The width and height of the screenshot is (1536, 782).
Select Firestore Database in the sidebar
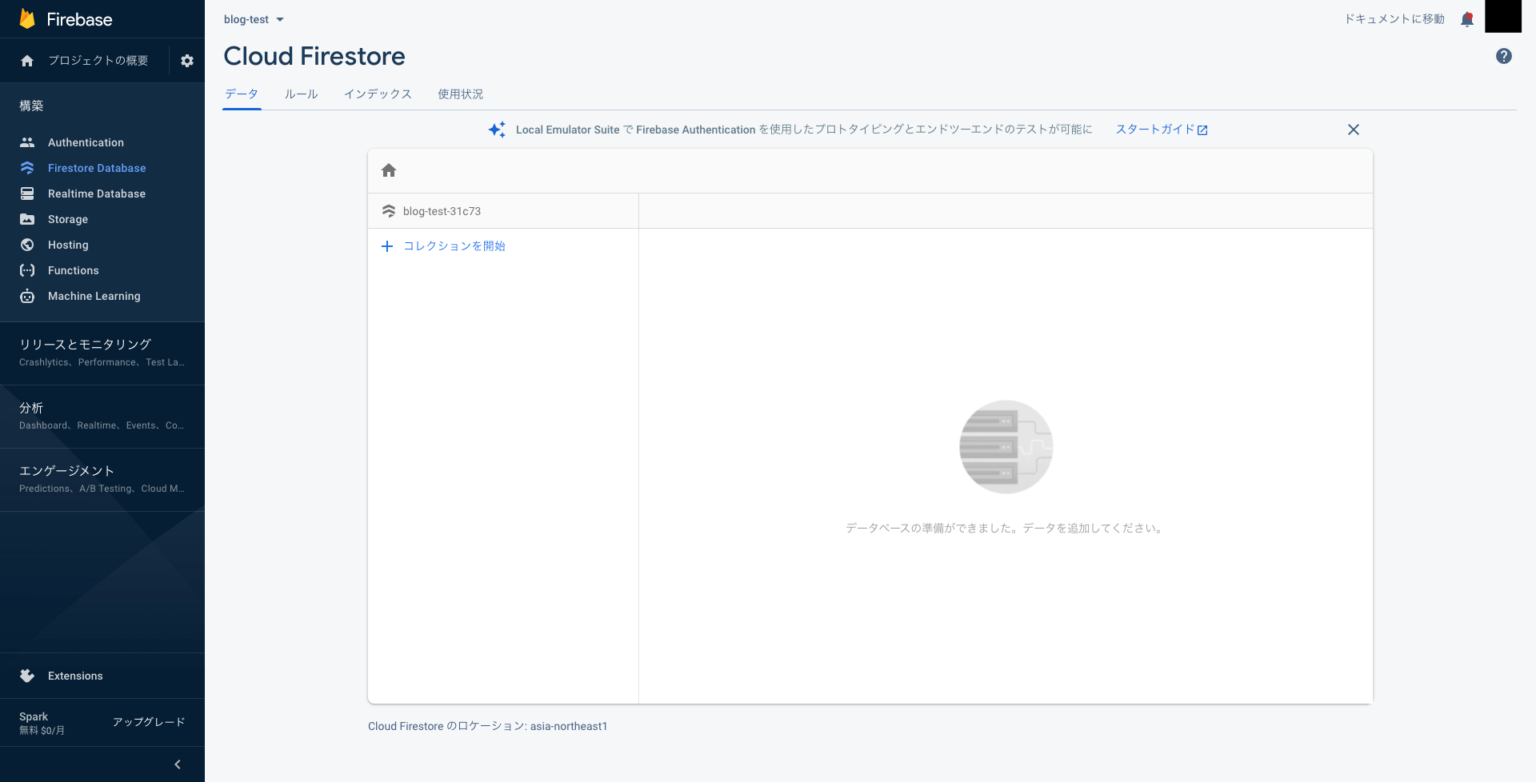[x=95, y=167]
